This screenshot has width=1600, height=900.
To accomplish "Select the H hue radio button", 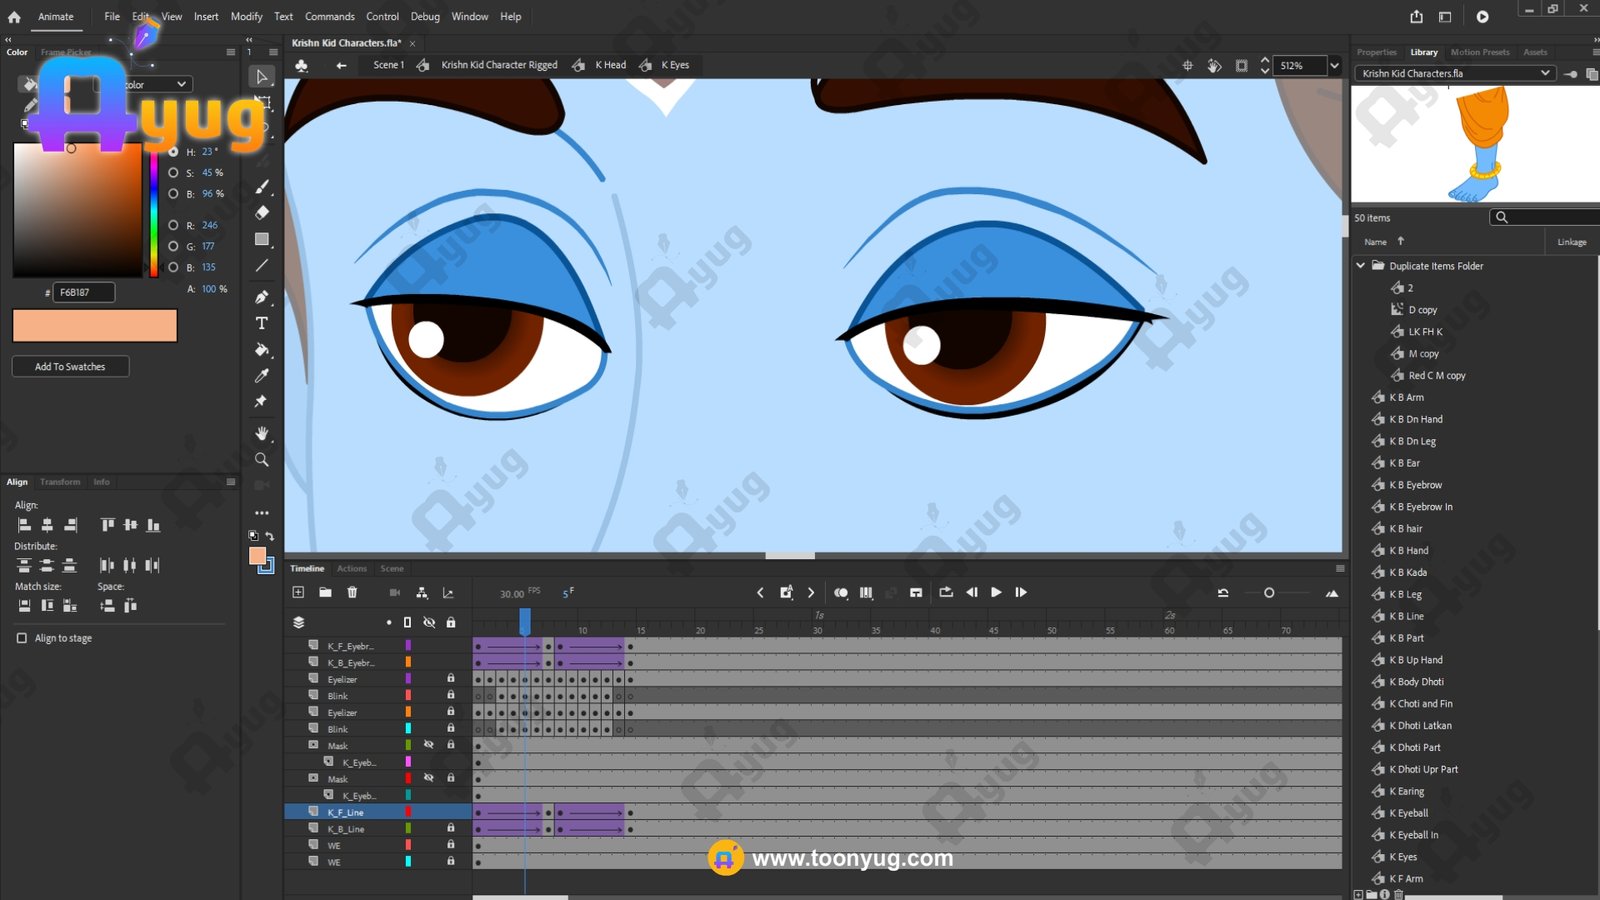I will click(173, 152).
